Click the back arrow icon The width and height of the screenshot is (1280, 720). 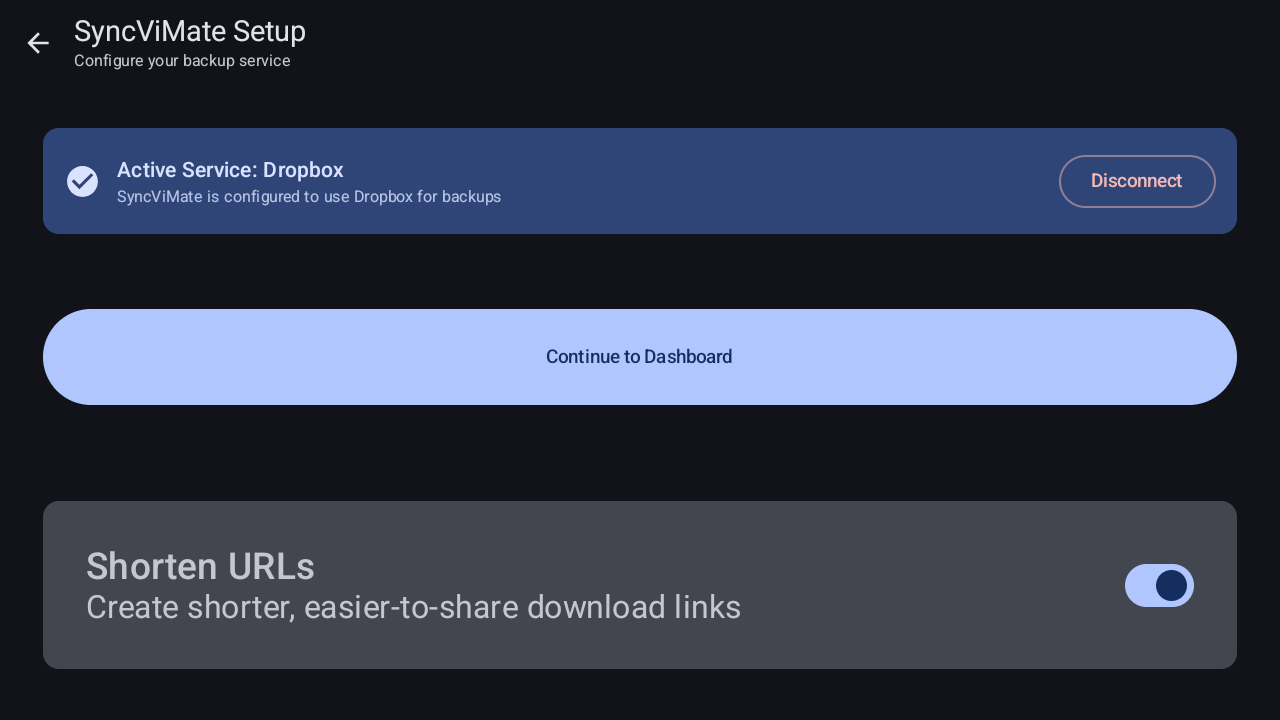38,43
